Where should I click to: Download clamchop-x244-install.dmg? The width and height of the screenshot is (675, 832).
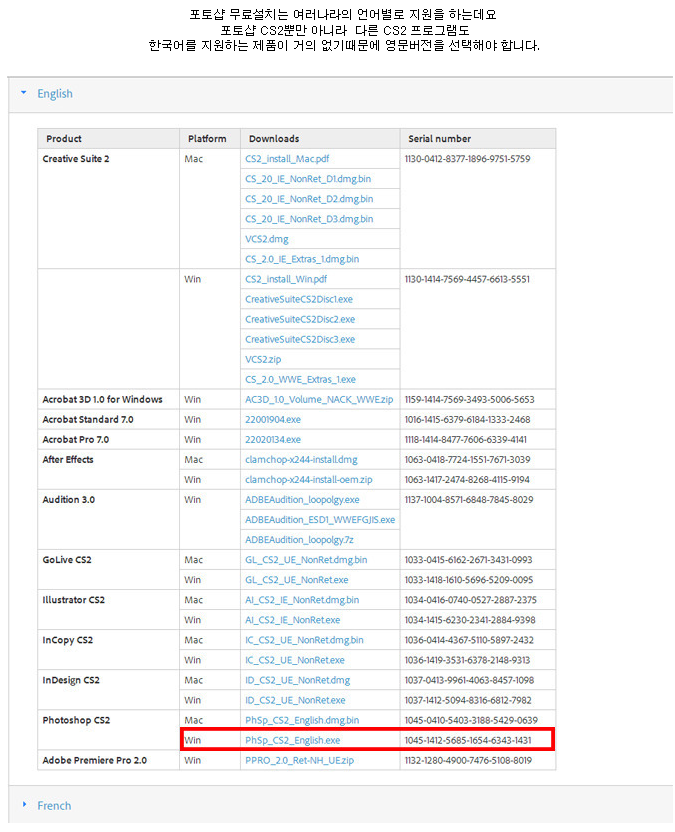pos(301,460)
